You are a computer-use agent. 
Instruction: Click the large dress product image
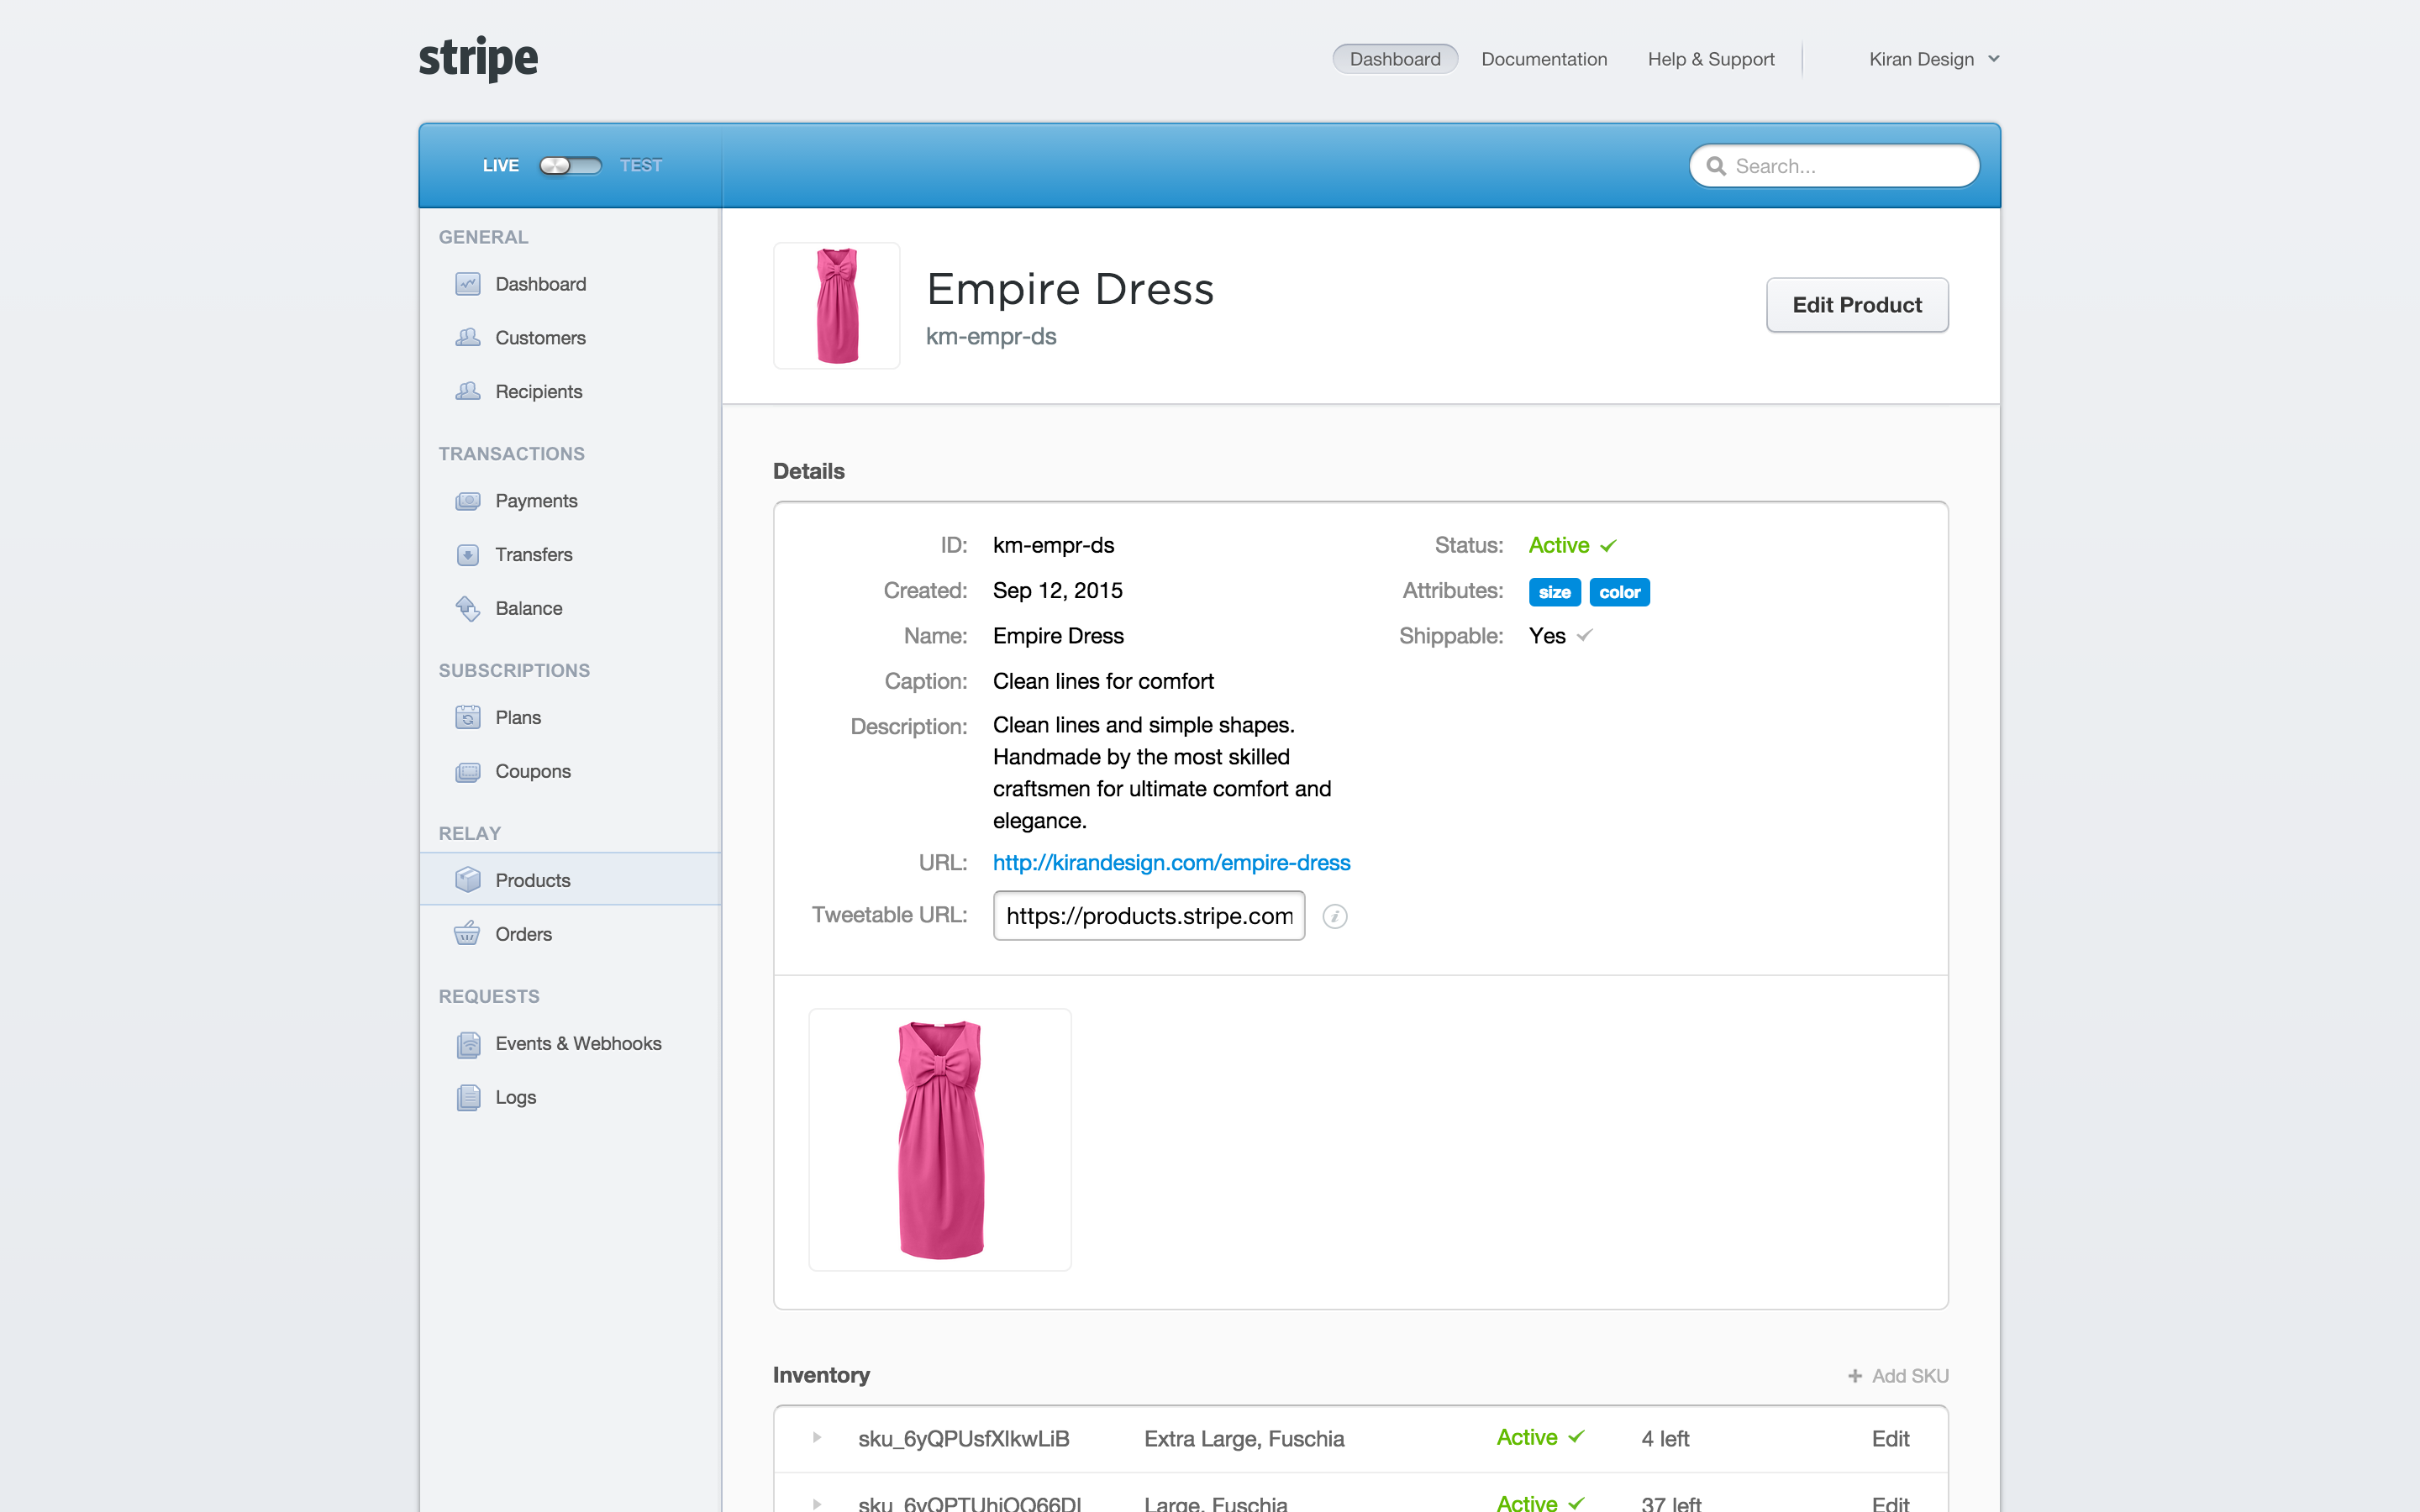point(940,1140)
